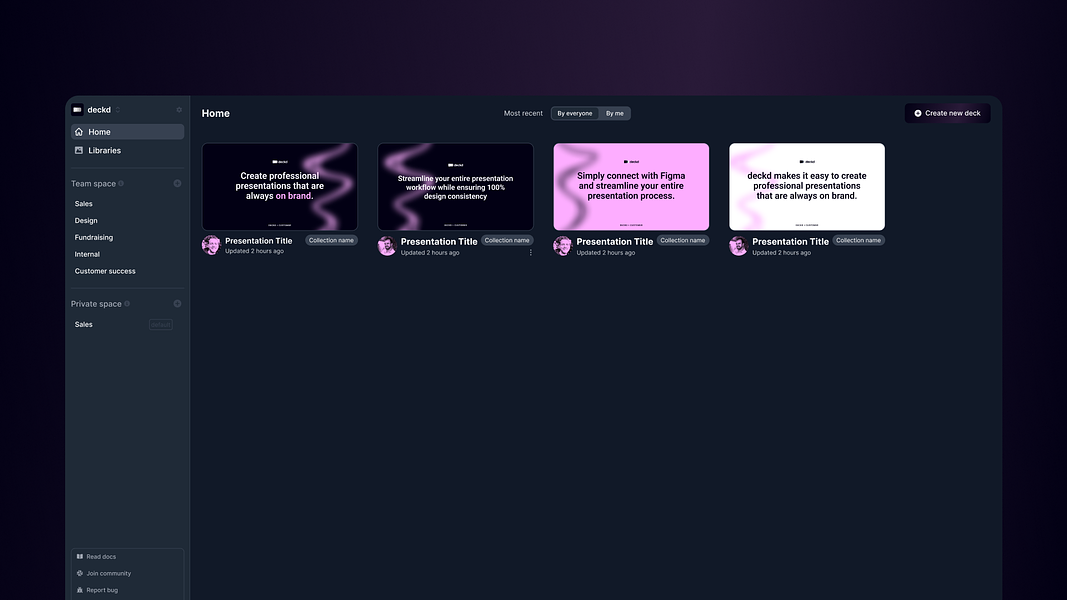Open the Customer success collection
This screenshot has width=1067, height=600.
[105, 271]
